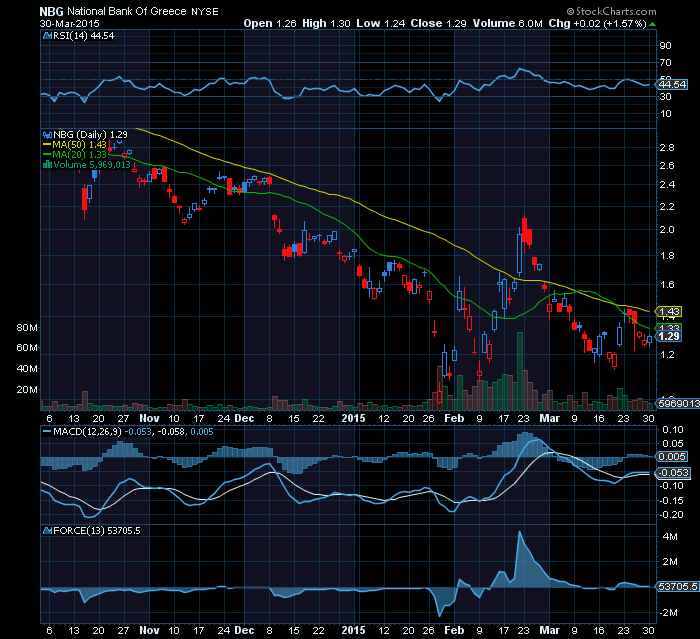The width and height of the screenshot is (700, 639).
Task: Click the Mar label on price date axis
Action: click(550, 418)
